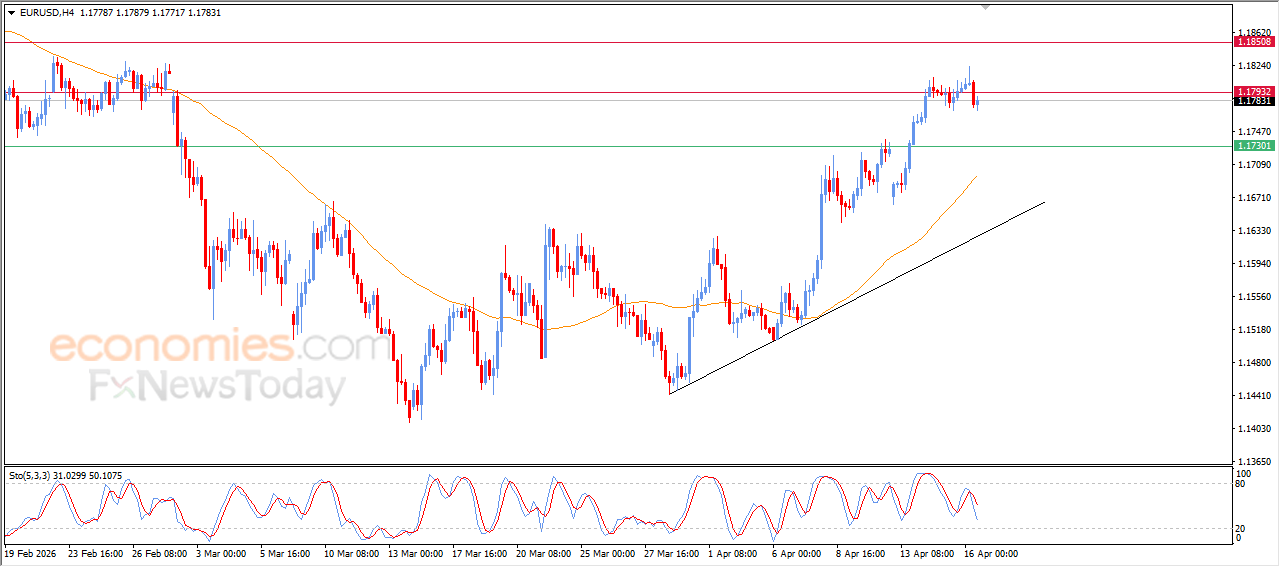Click the red 1.17932 price label
Image resolution: width=1280 pixels, height=567 pixels.
pyautogui.click(x=1254, y=91)
